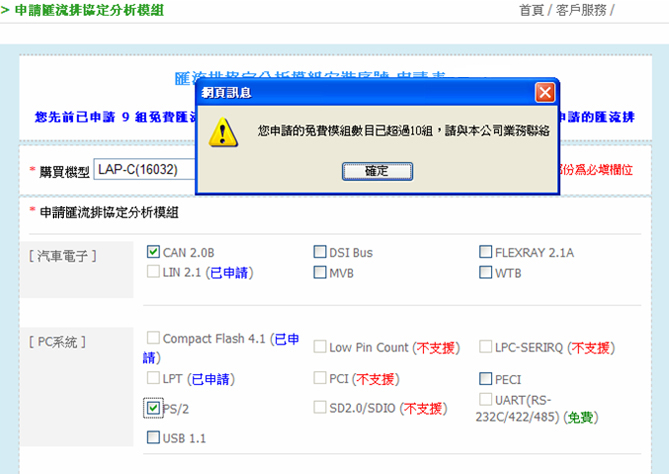Select the MVB checkbox

coord(319,272)
